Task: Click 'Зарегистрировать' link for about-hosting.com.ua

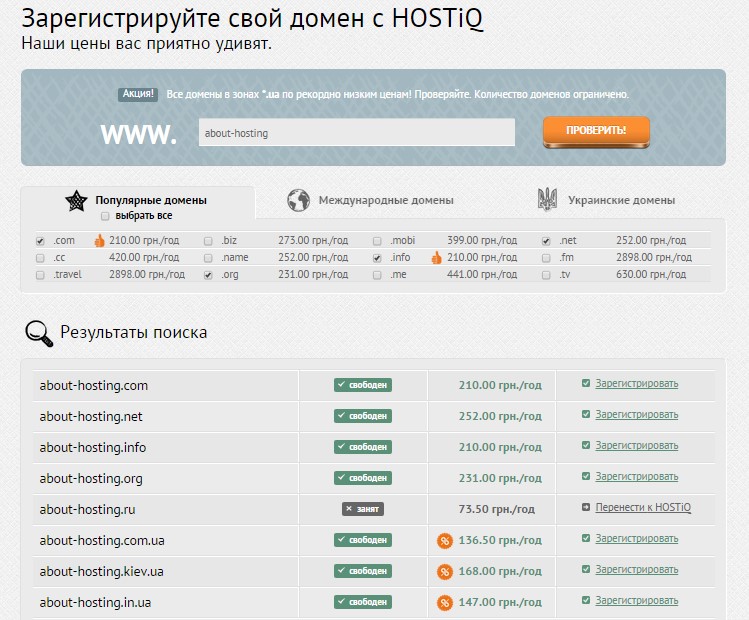Action: (636, 539)
